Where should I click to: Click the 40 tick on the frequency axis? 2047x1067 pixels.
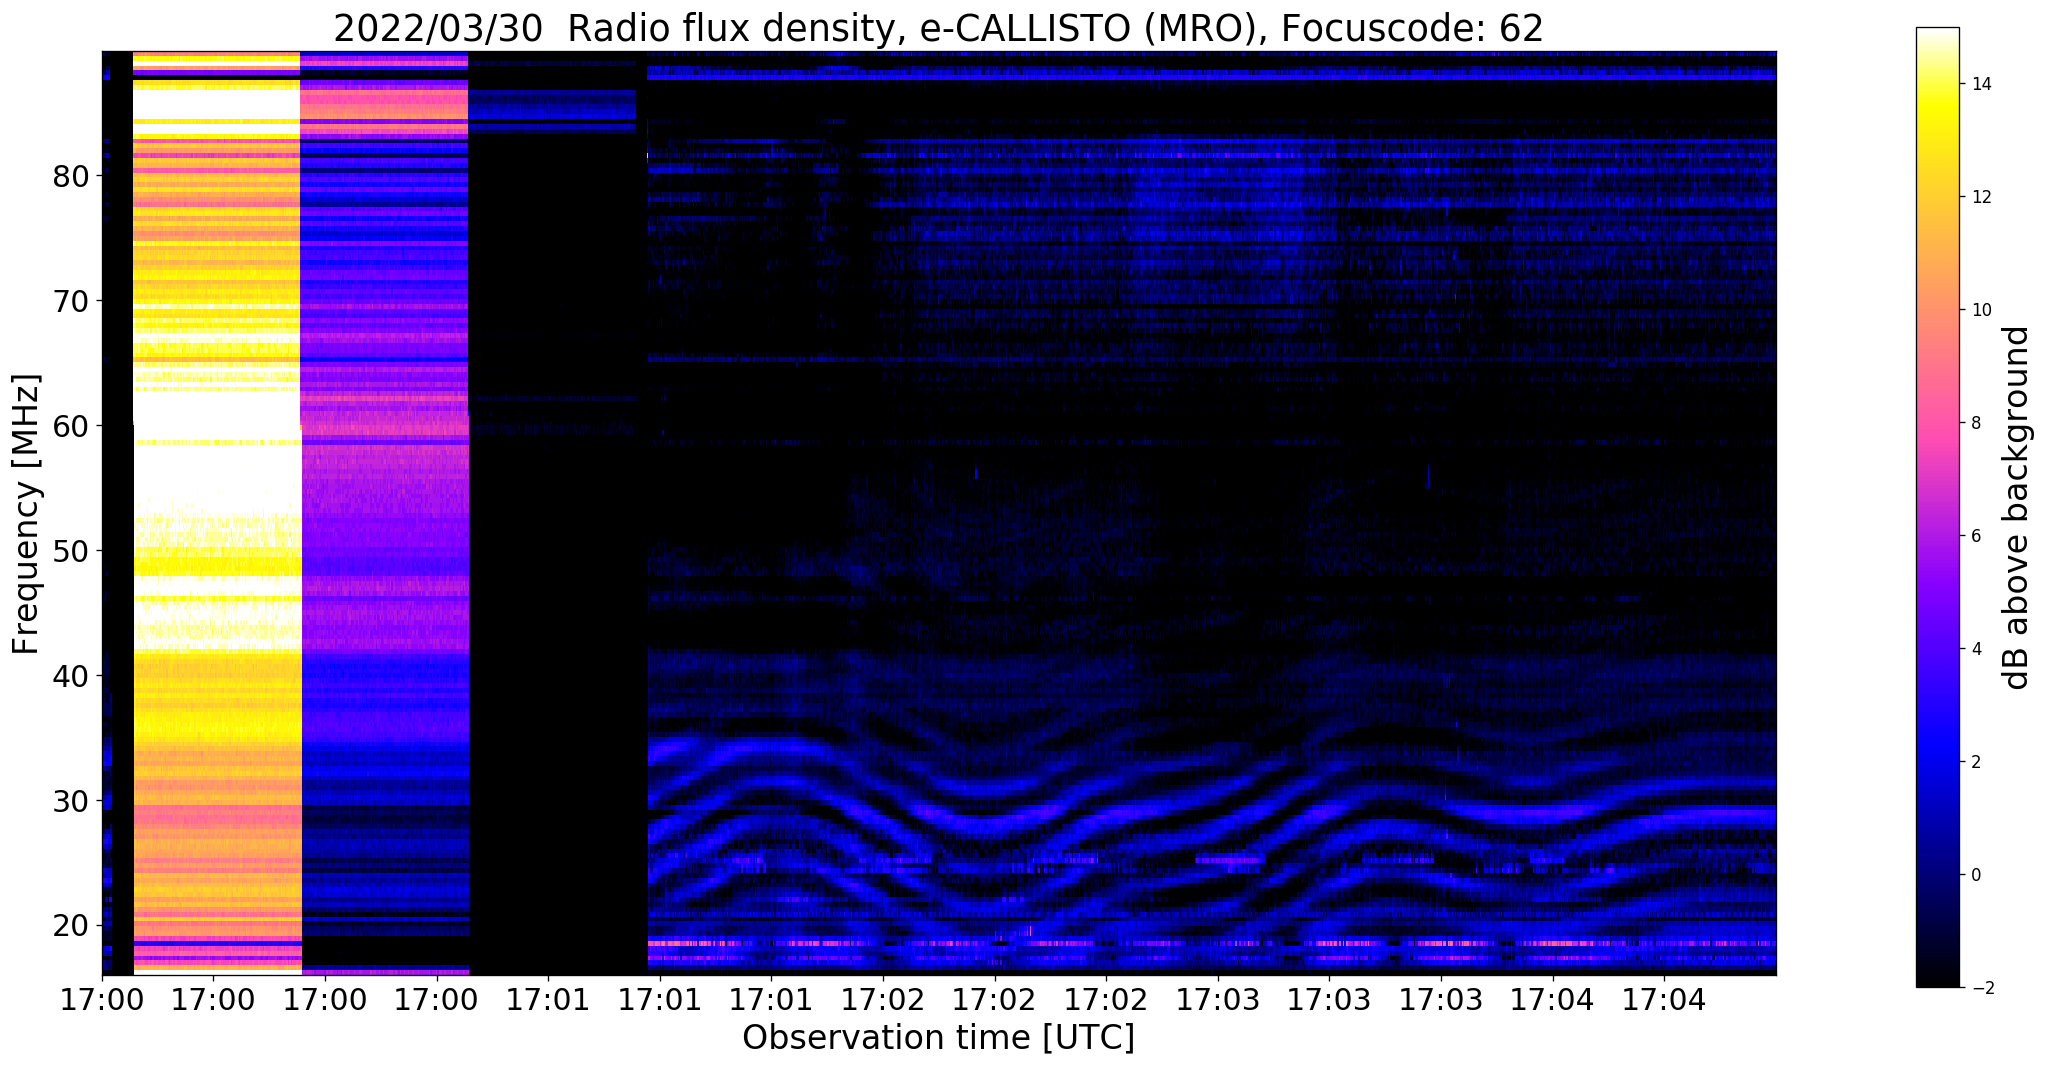72,676
